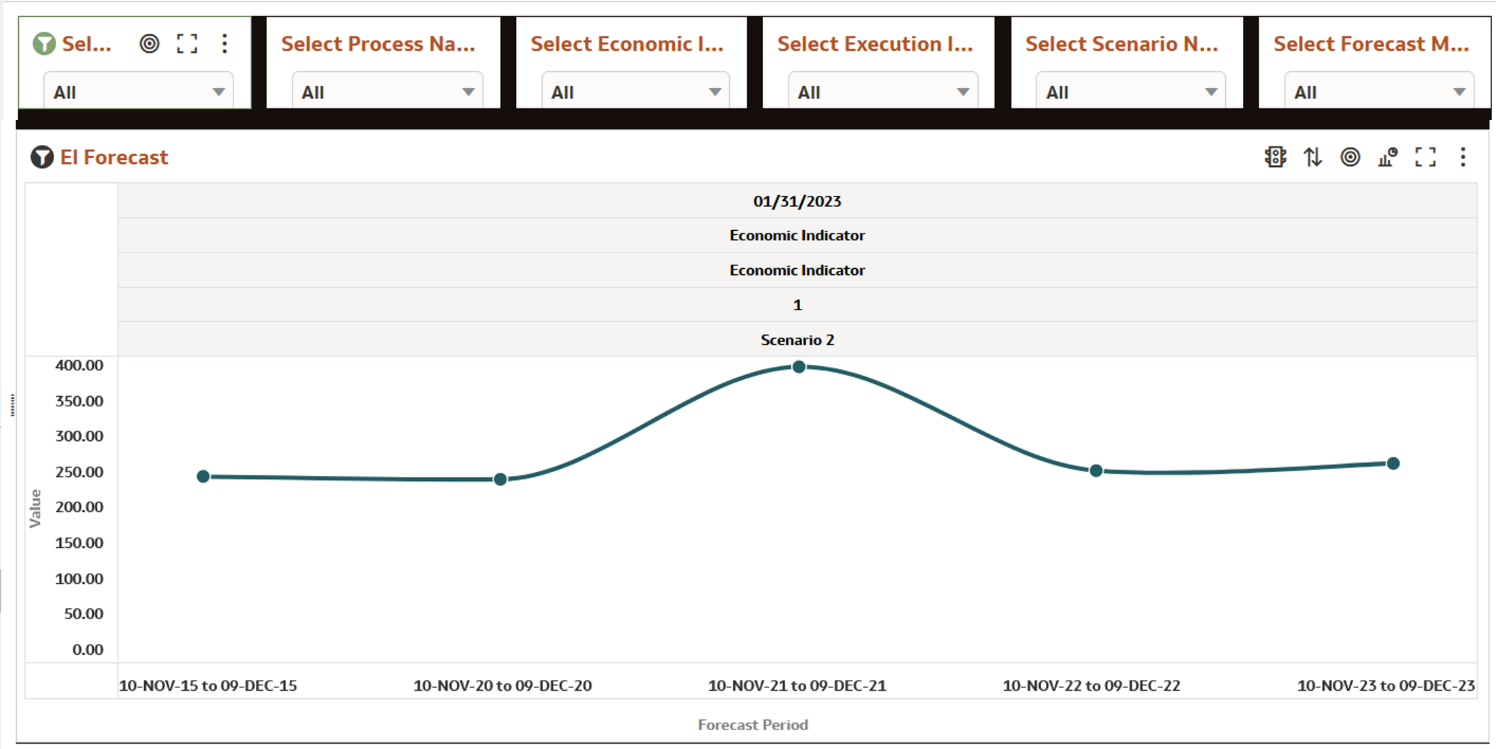Click the Select Scenario Name filter title
This screenshot has height=749, width=1496.
point(1124,44)
